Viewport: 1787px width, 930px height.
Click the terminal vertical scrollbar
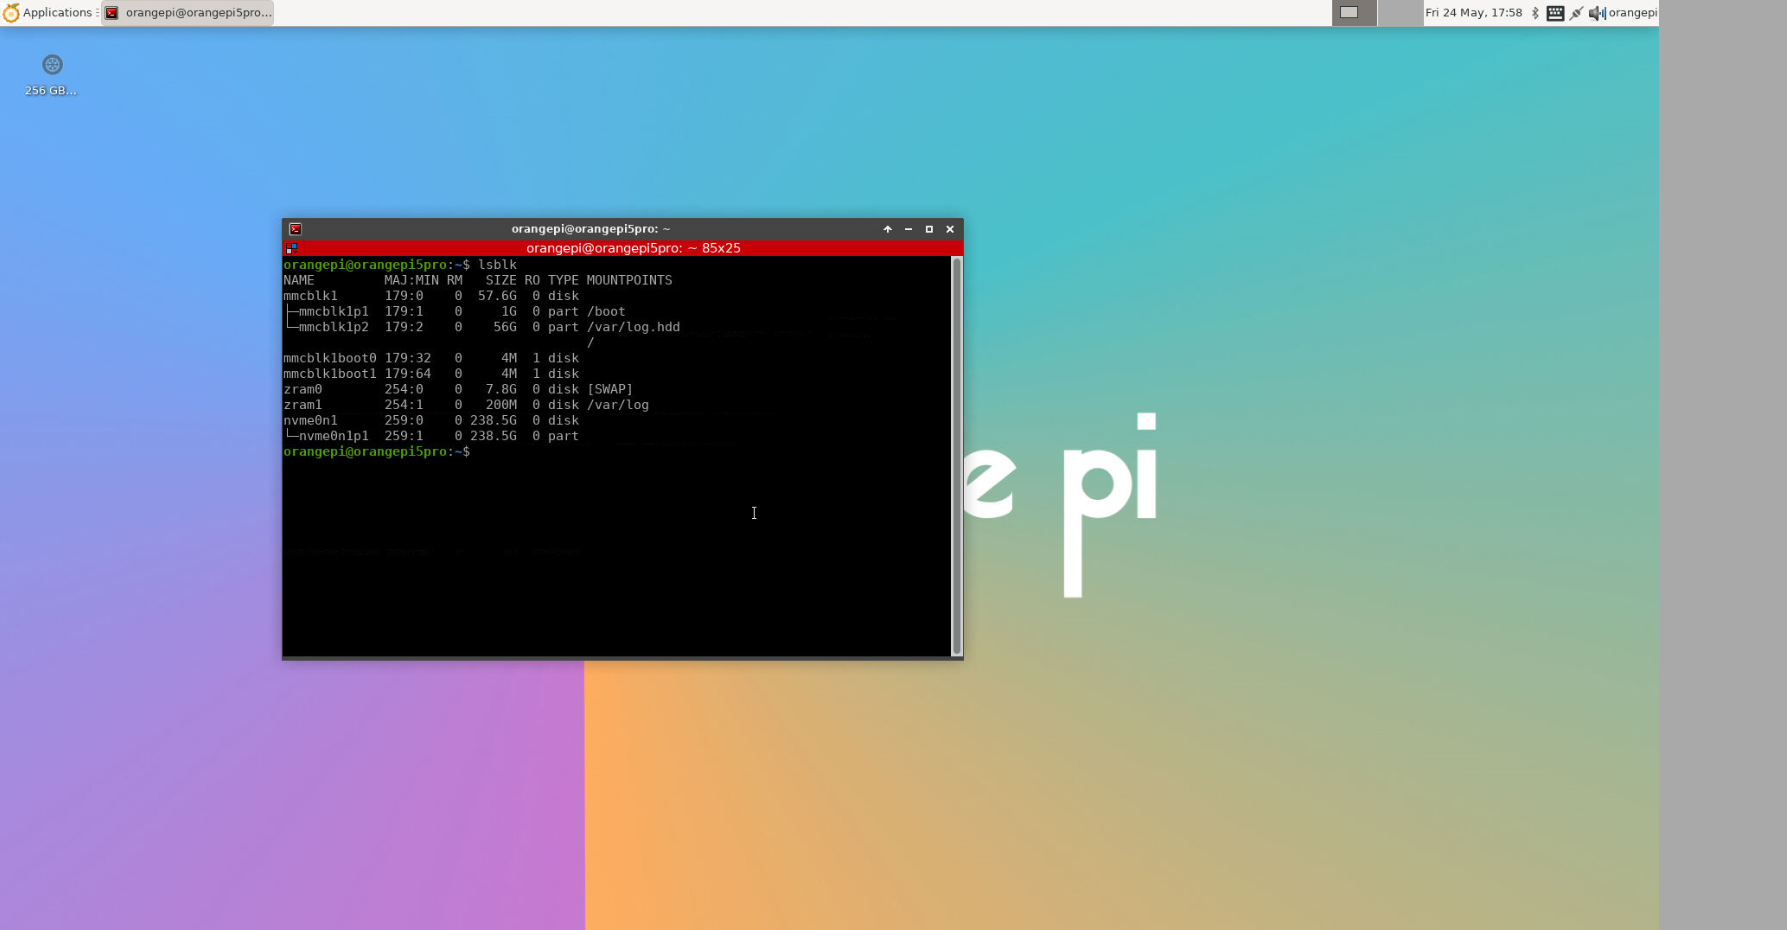pos(957,456)
